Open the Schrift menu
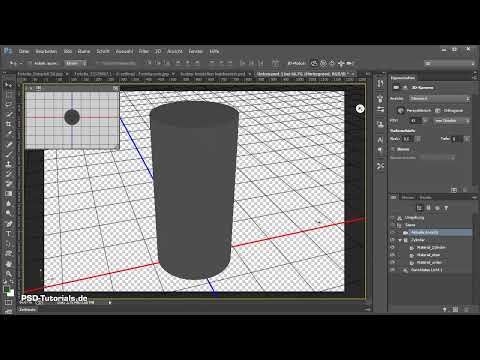This screenshot has height=360, width=480. point(103,51)
